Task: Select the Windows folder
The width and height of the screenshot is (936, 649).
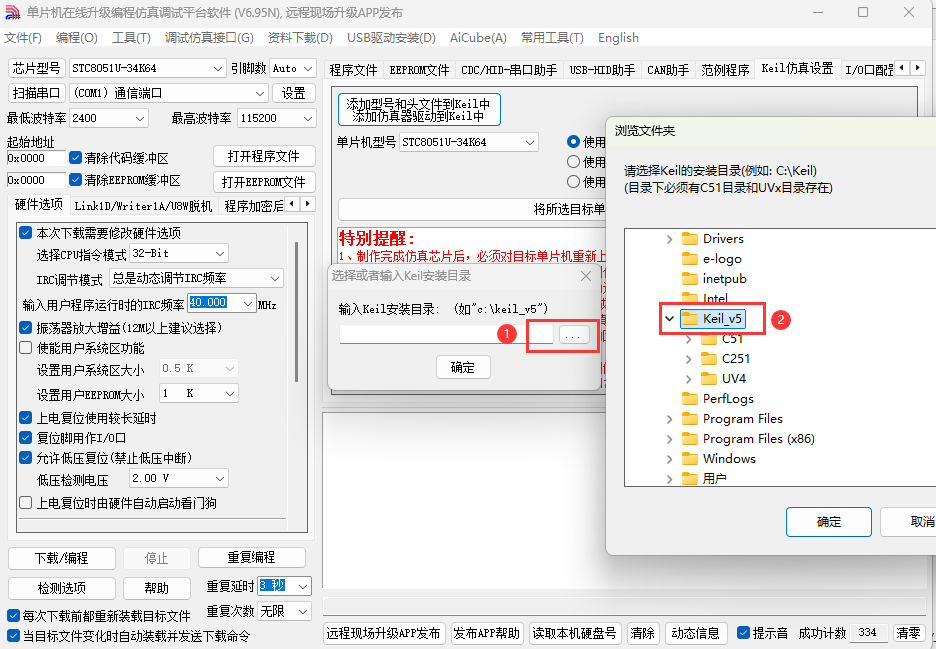Action: pos(719,459)
